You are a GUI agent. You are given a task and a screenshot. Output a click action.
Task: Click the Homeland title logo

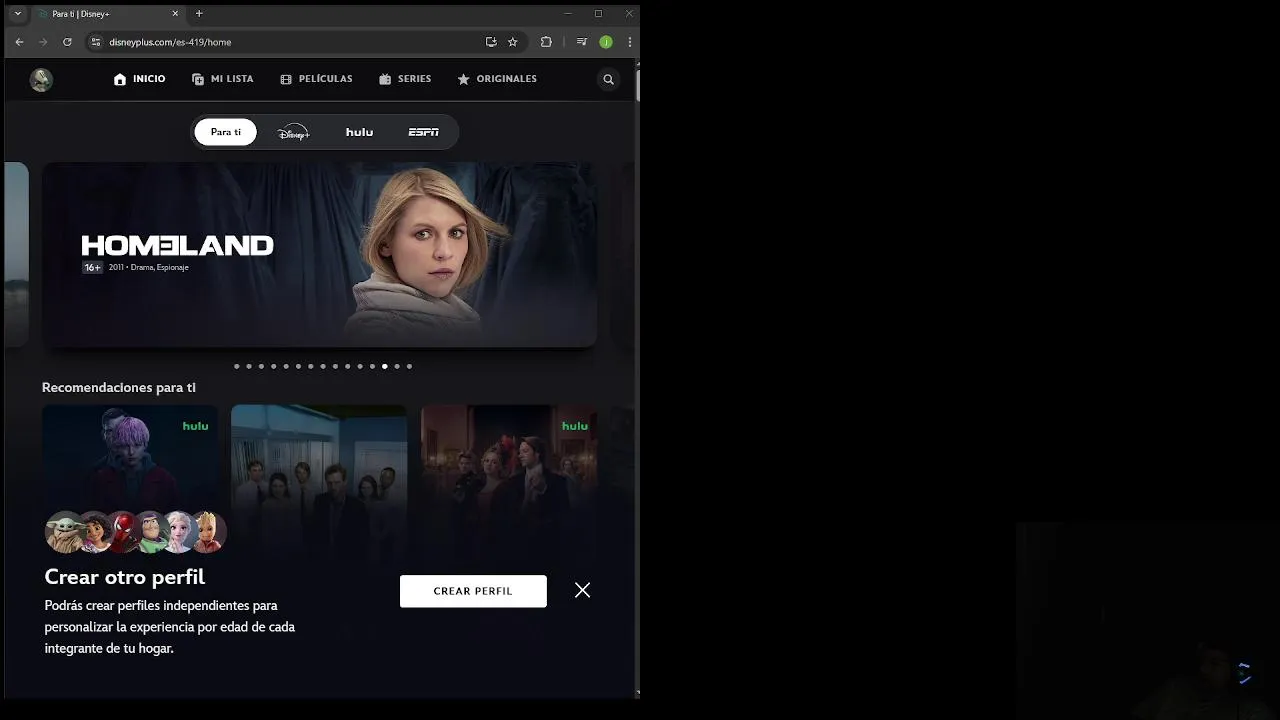pos(177,245)
